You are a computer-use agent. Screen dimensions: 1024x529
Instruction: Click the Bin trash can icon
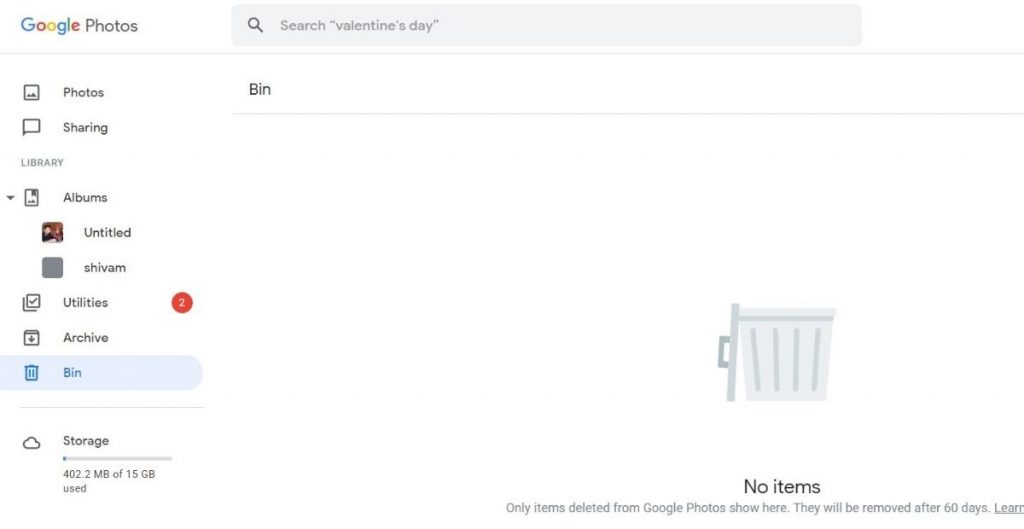pos(32,372)
